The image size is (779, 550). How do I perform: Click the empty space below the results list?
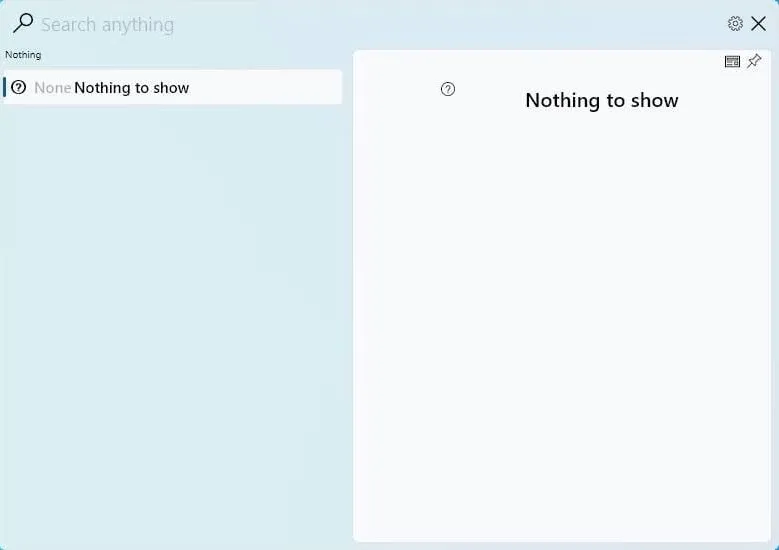pos(170,320)
